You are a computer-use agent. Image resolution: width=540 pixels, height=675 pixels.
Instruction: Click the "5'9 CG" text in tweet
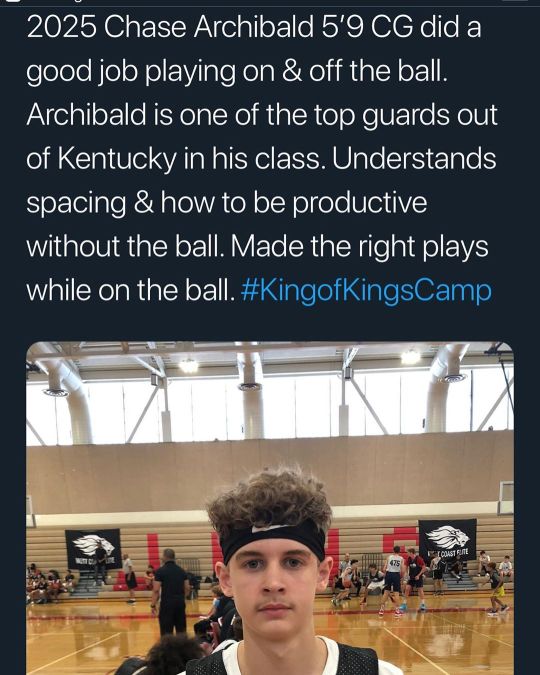click(367, 27)
